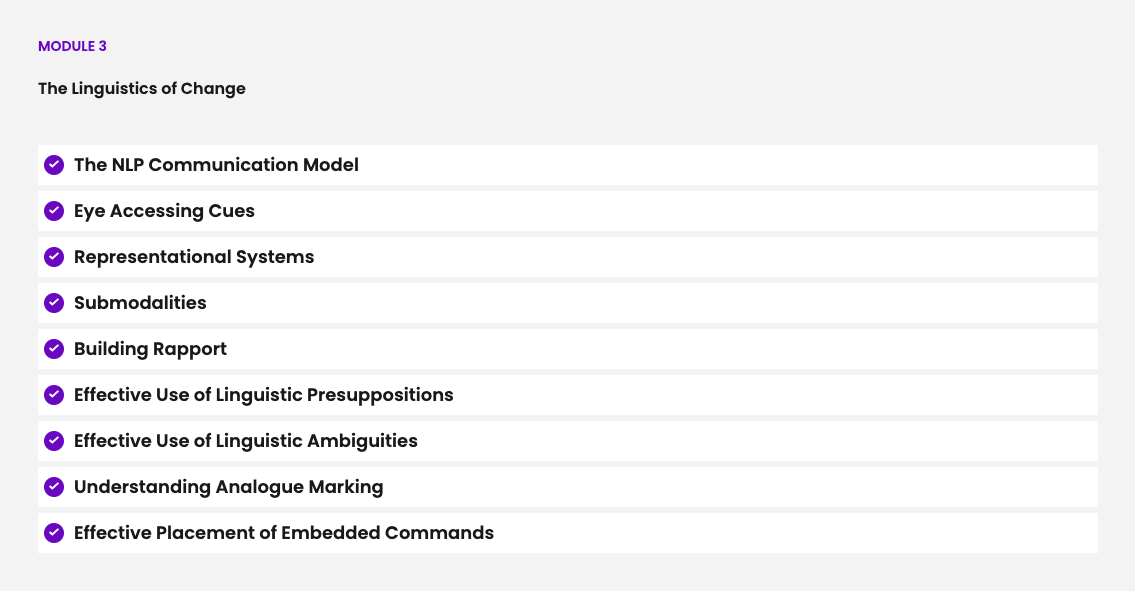Click the check icon beside Embedded Commands lesson
The width and height of the screenshot is (1135, 591).
point(54,533)
